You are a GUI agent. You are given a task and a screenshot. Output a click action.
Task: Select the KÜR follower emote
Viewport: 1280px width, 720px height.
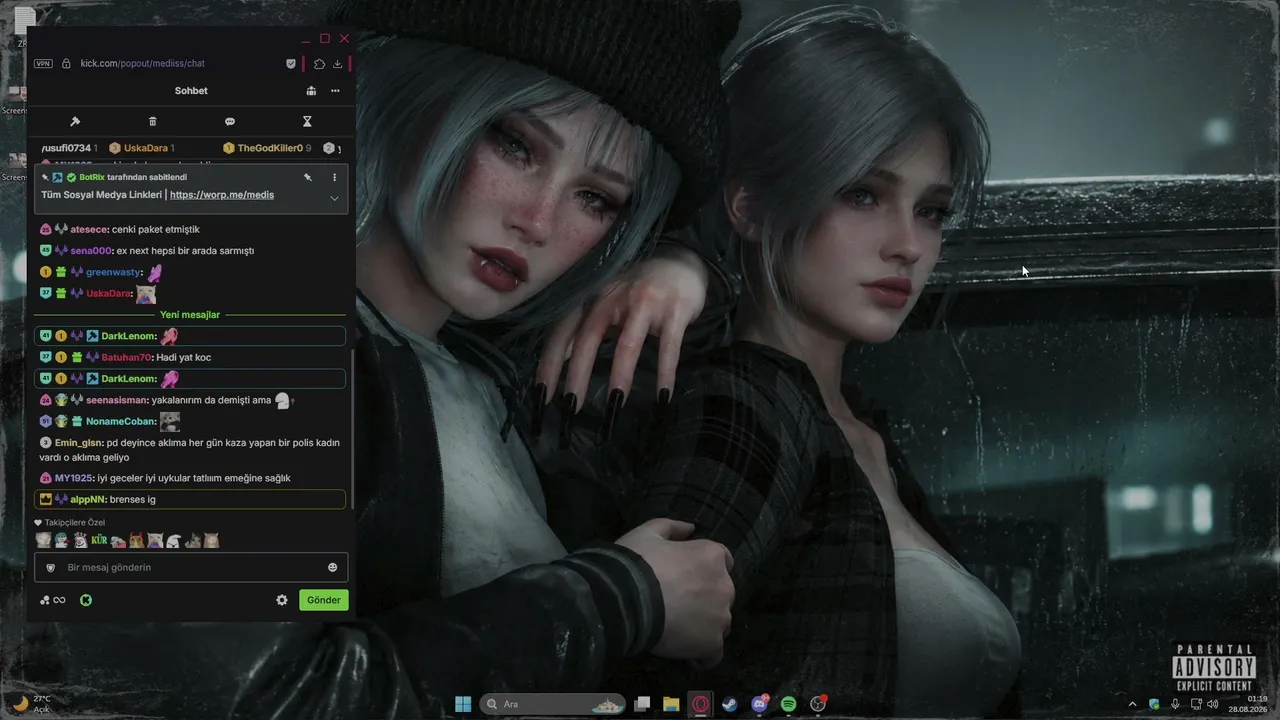click(x=99, y=541)
